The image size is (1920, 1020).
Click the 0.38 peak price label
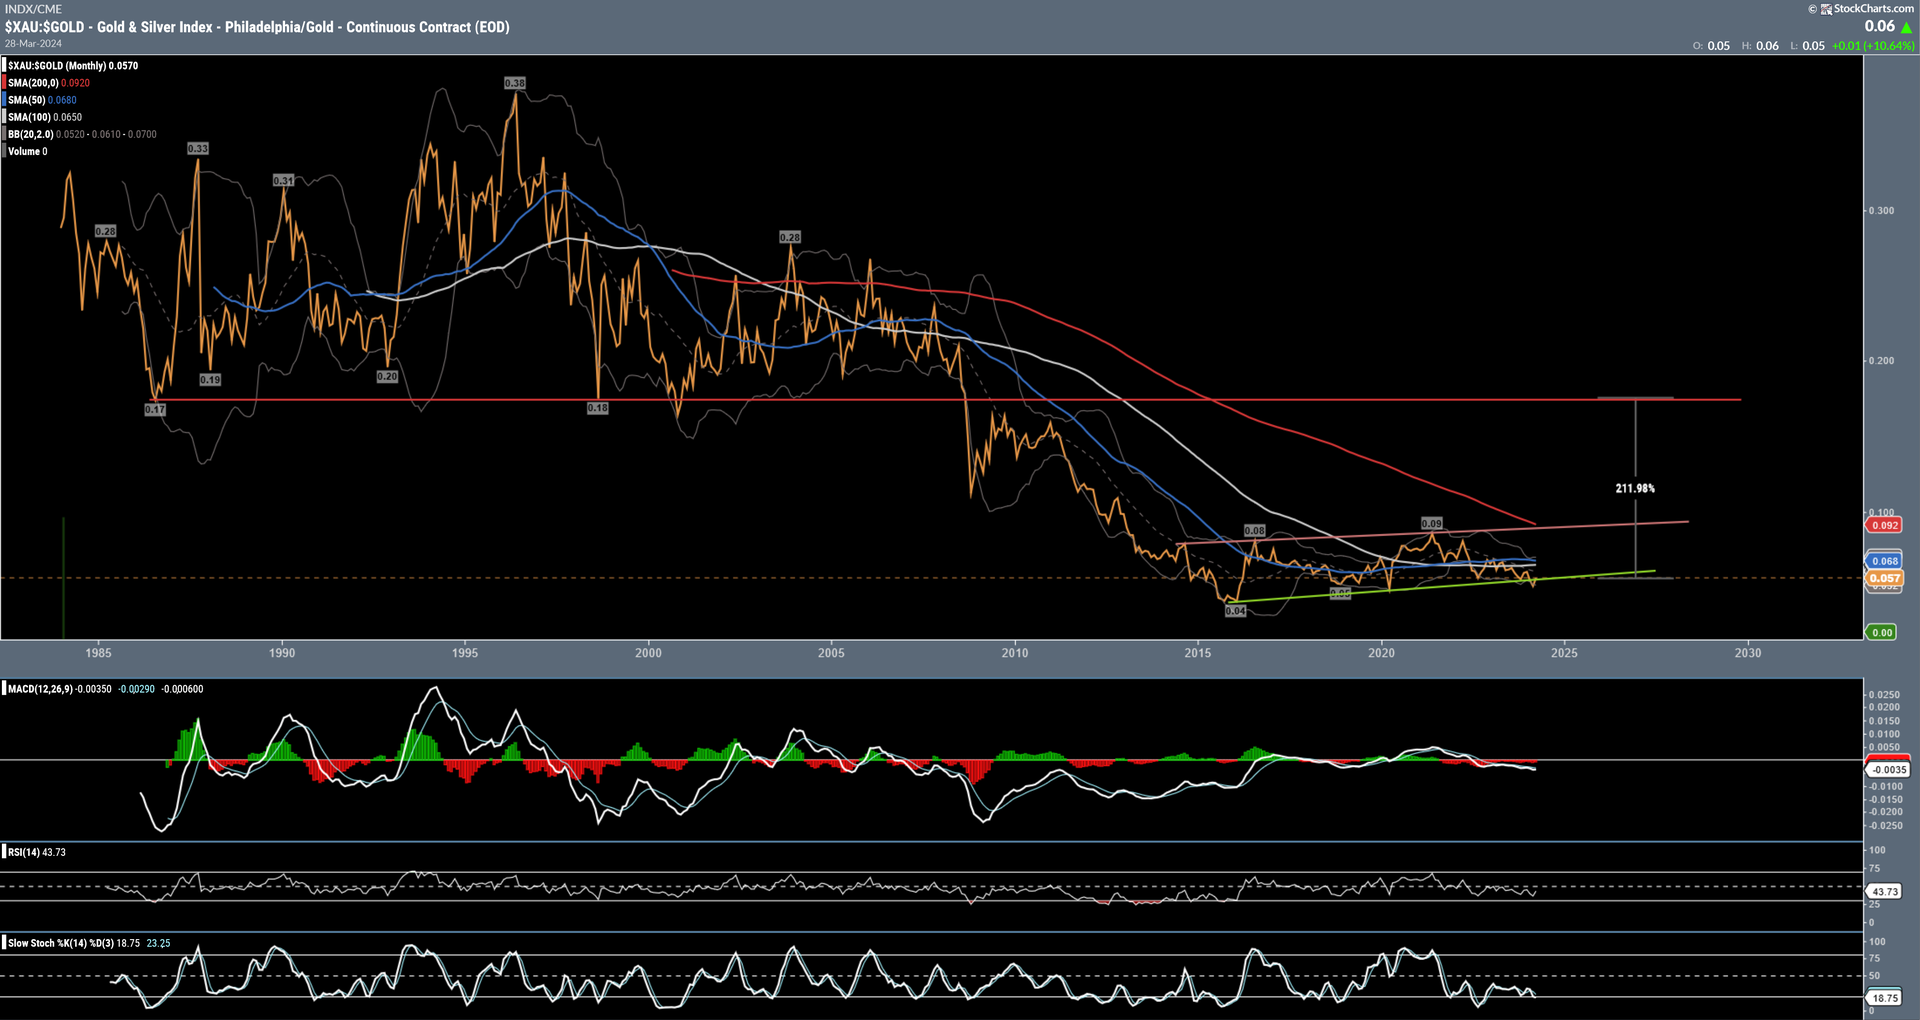(515, 83)
